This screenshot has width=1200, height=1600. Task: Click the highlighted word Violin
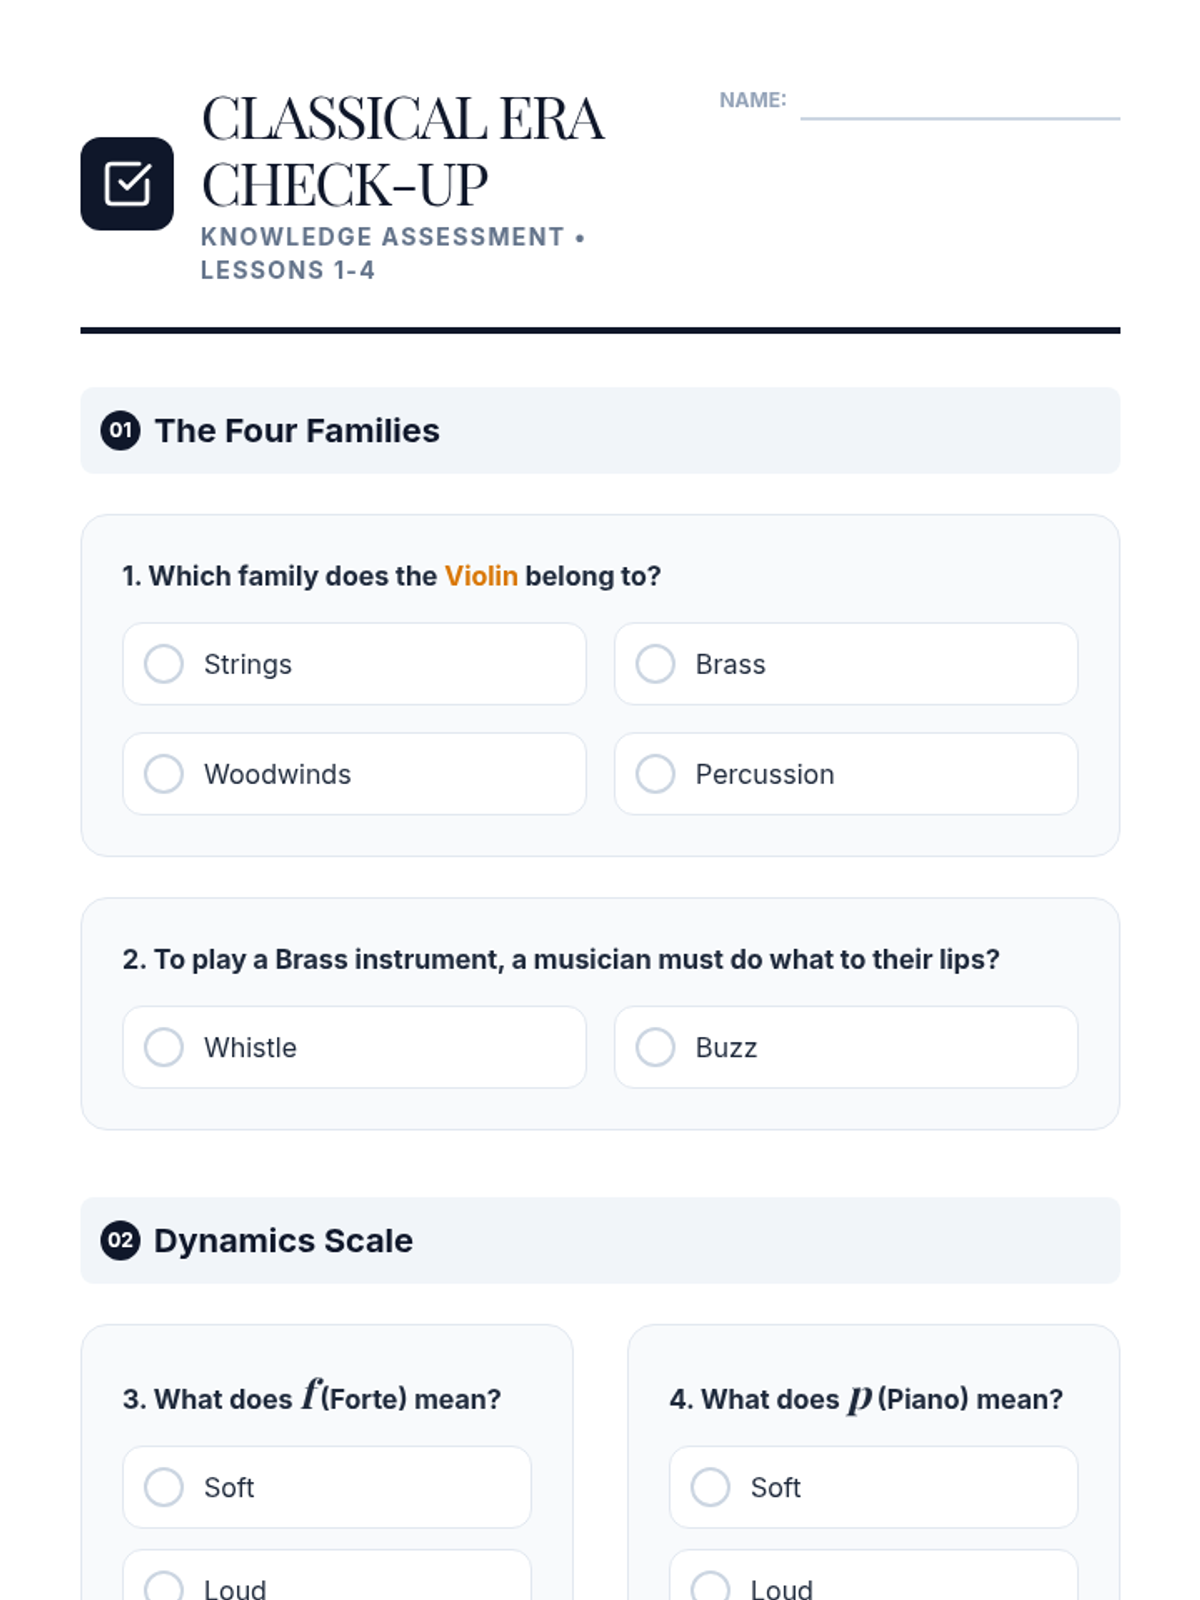coord(481,576)
